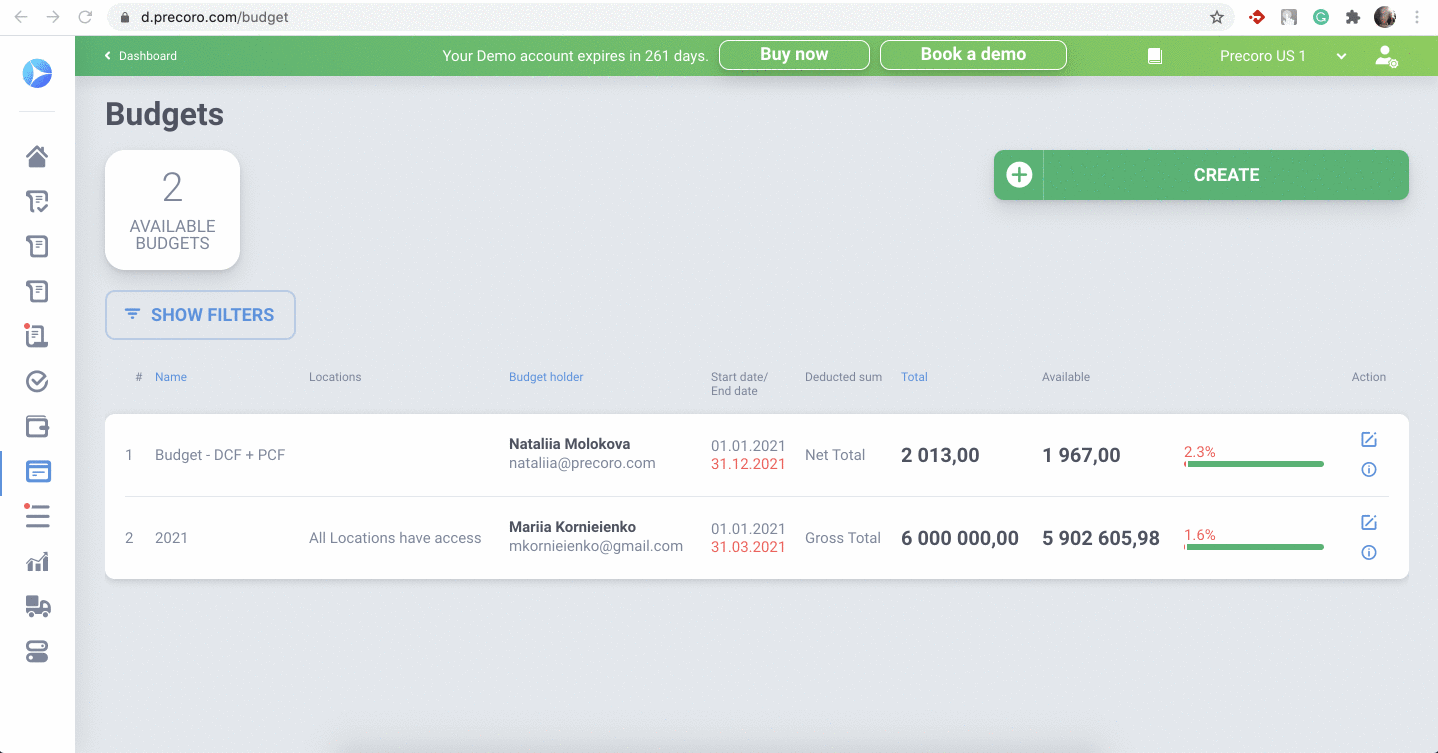Screen dimensions: 1438x753
Task: Click the "Net Total" deducted sum cell
Action: (835, 455)
